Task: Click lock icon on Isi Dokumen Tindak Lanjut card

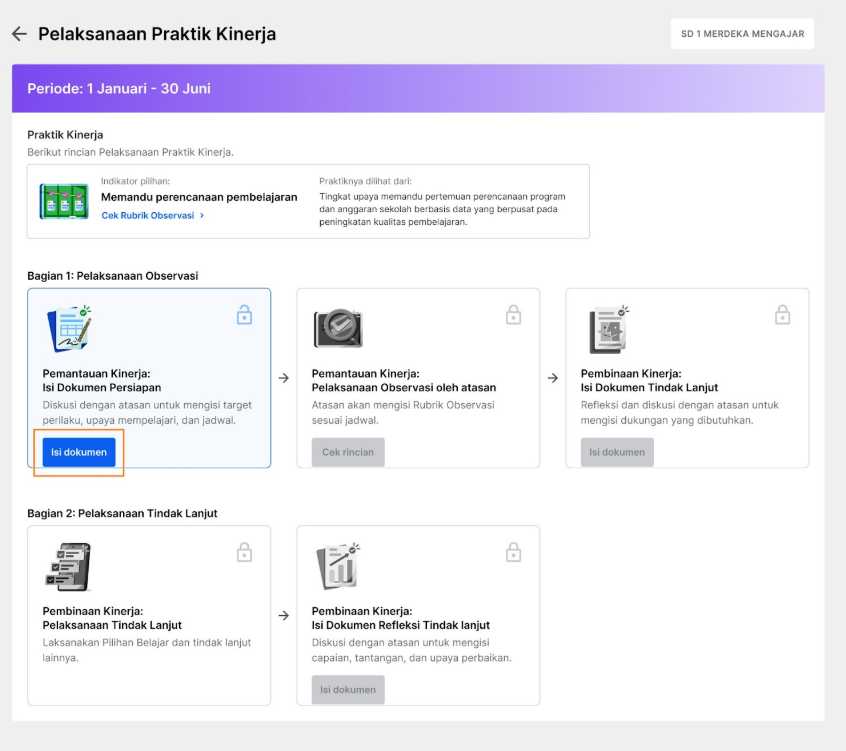Action: [x=782, y=315]
